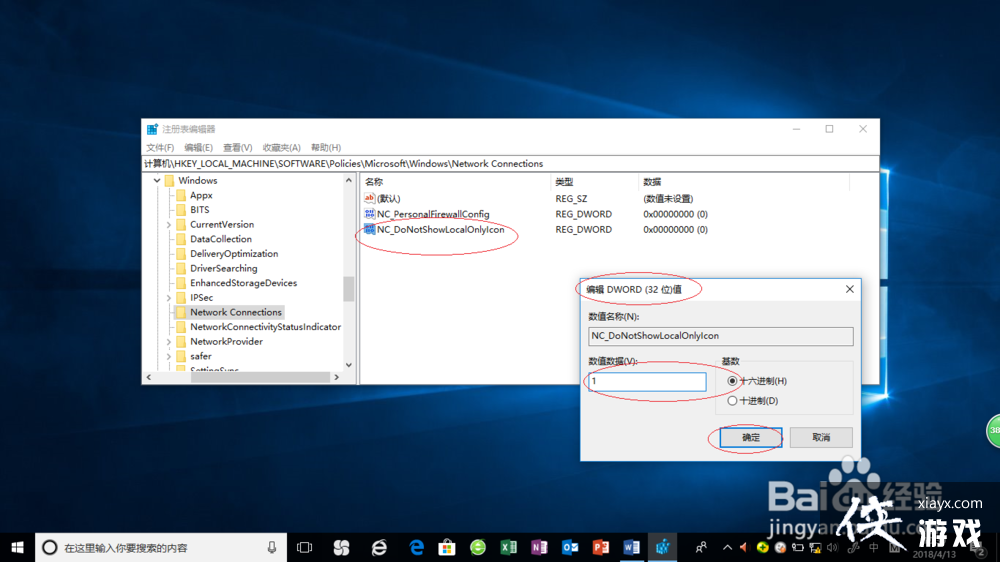Confirm with the 确定 button

[x=751, y=438]
